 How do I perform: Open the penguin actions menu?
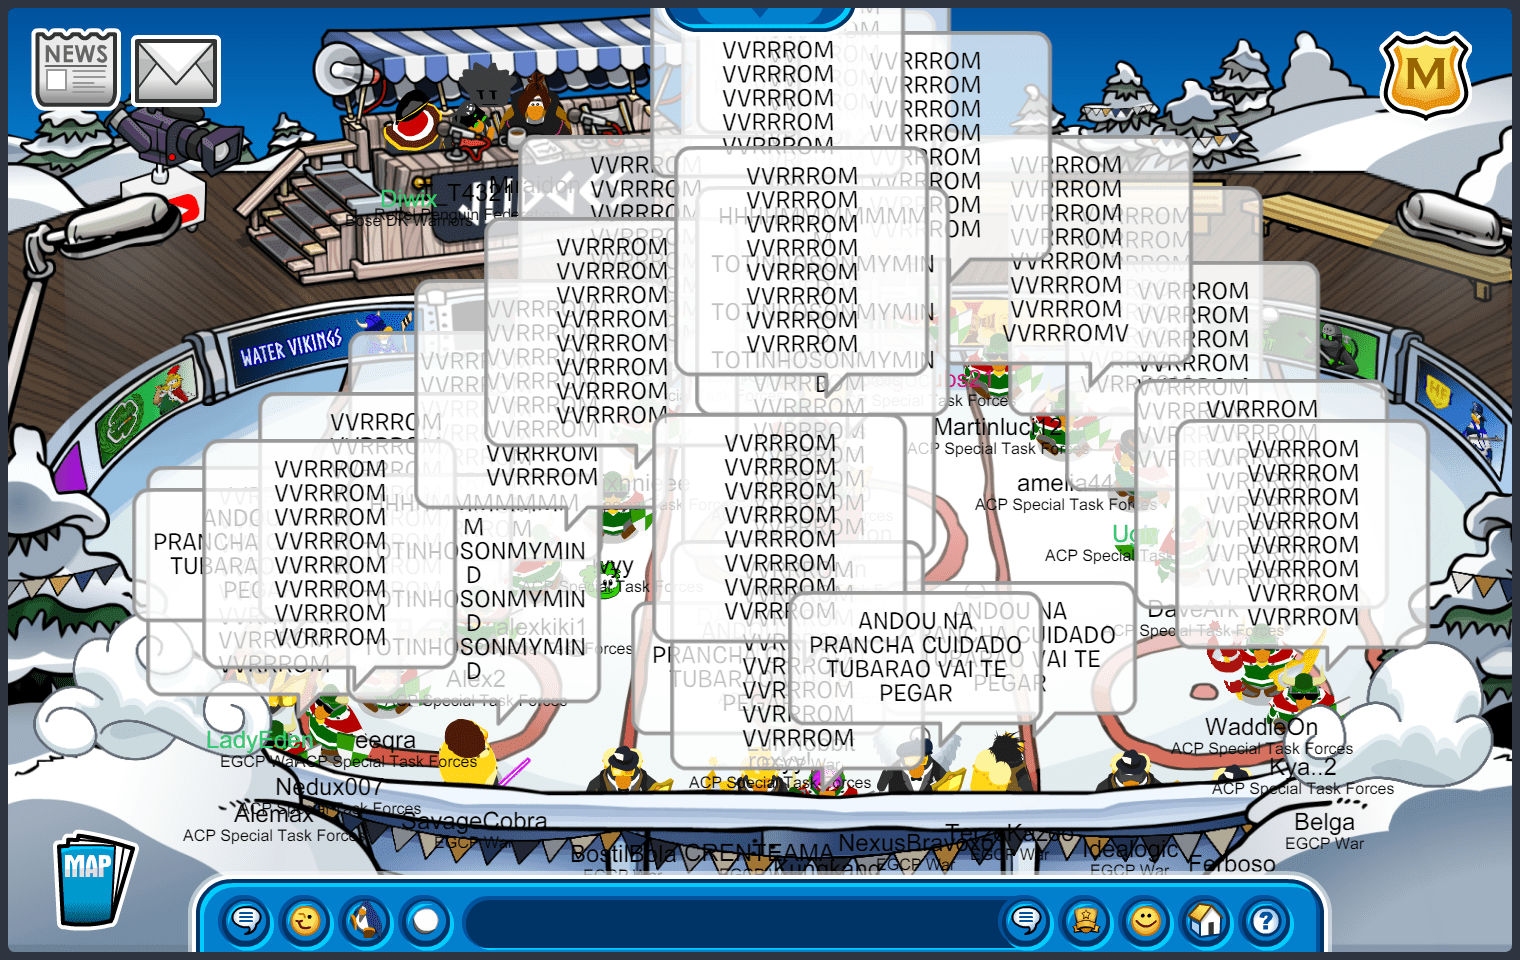(366, 920)
